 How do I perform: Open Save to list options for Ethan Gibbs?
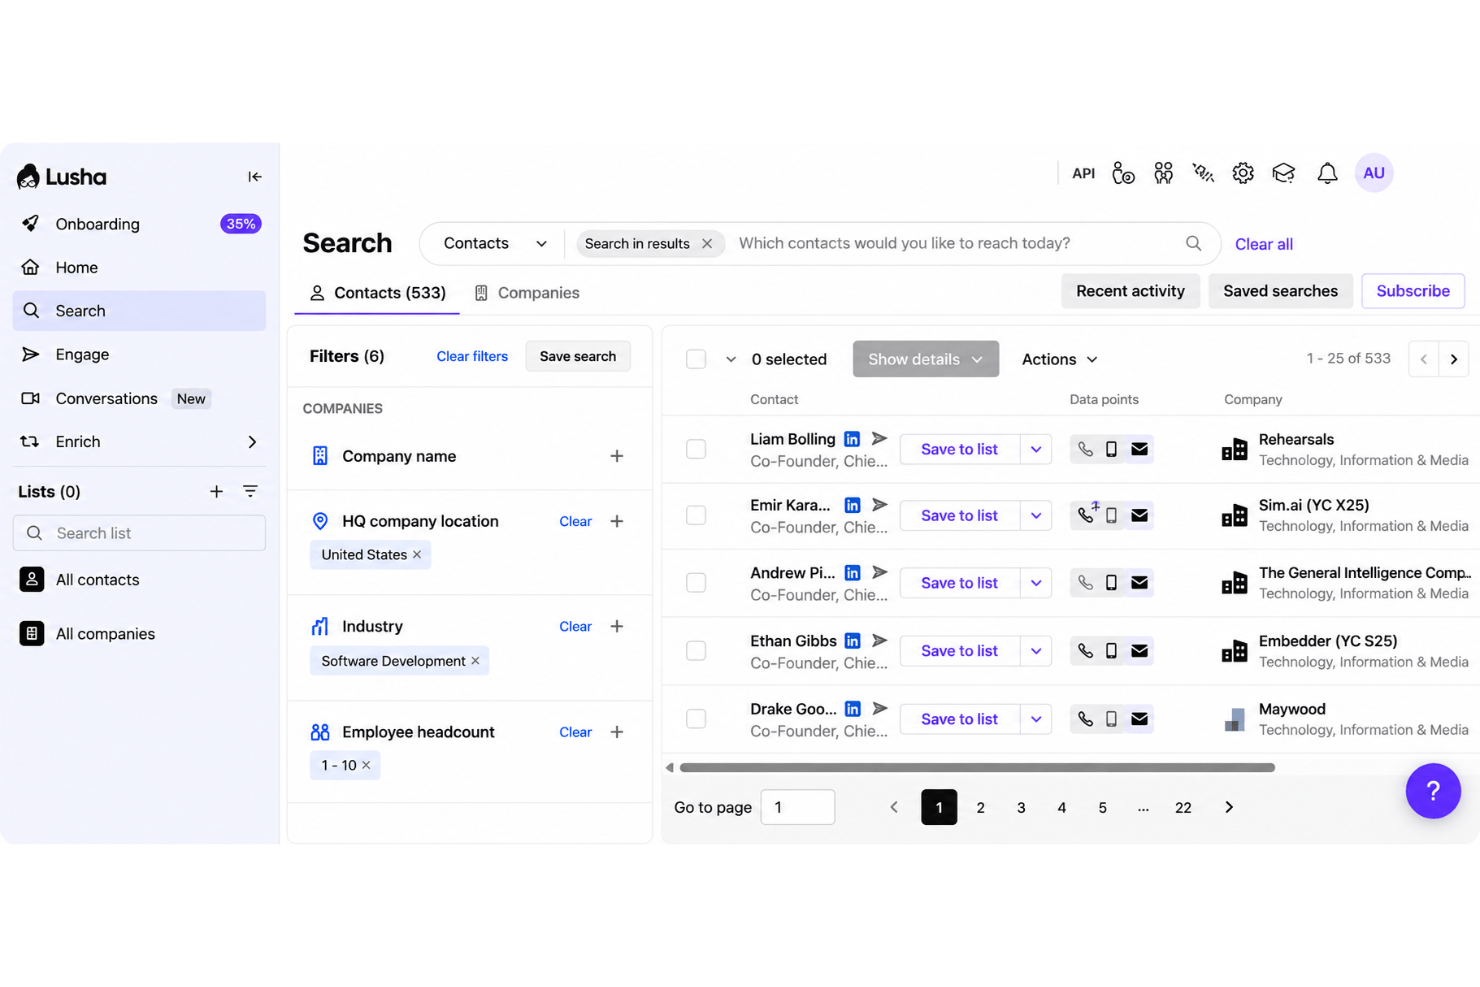click(1036, 650)
